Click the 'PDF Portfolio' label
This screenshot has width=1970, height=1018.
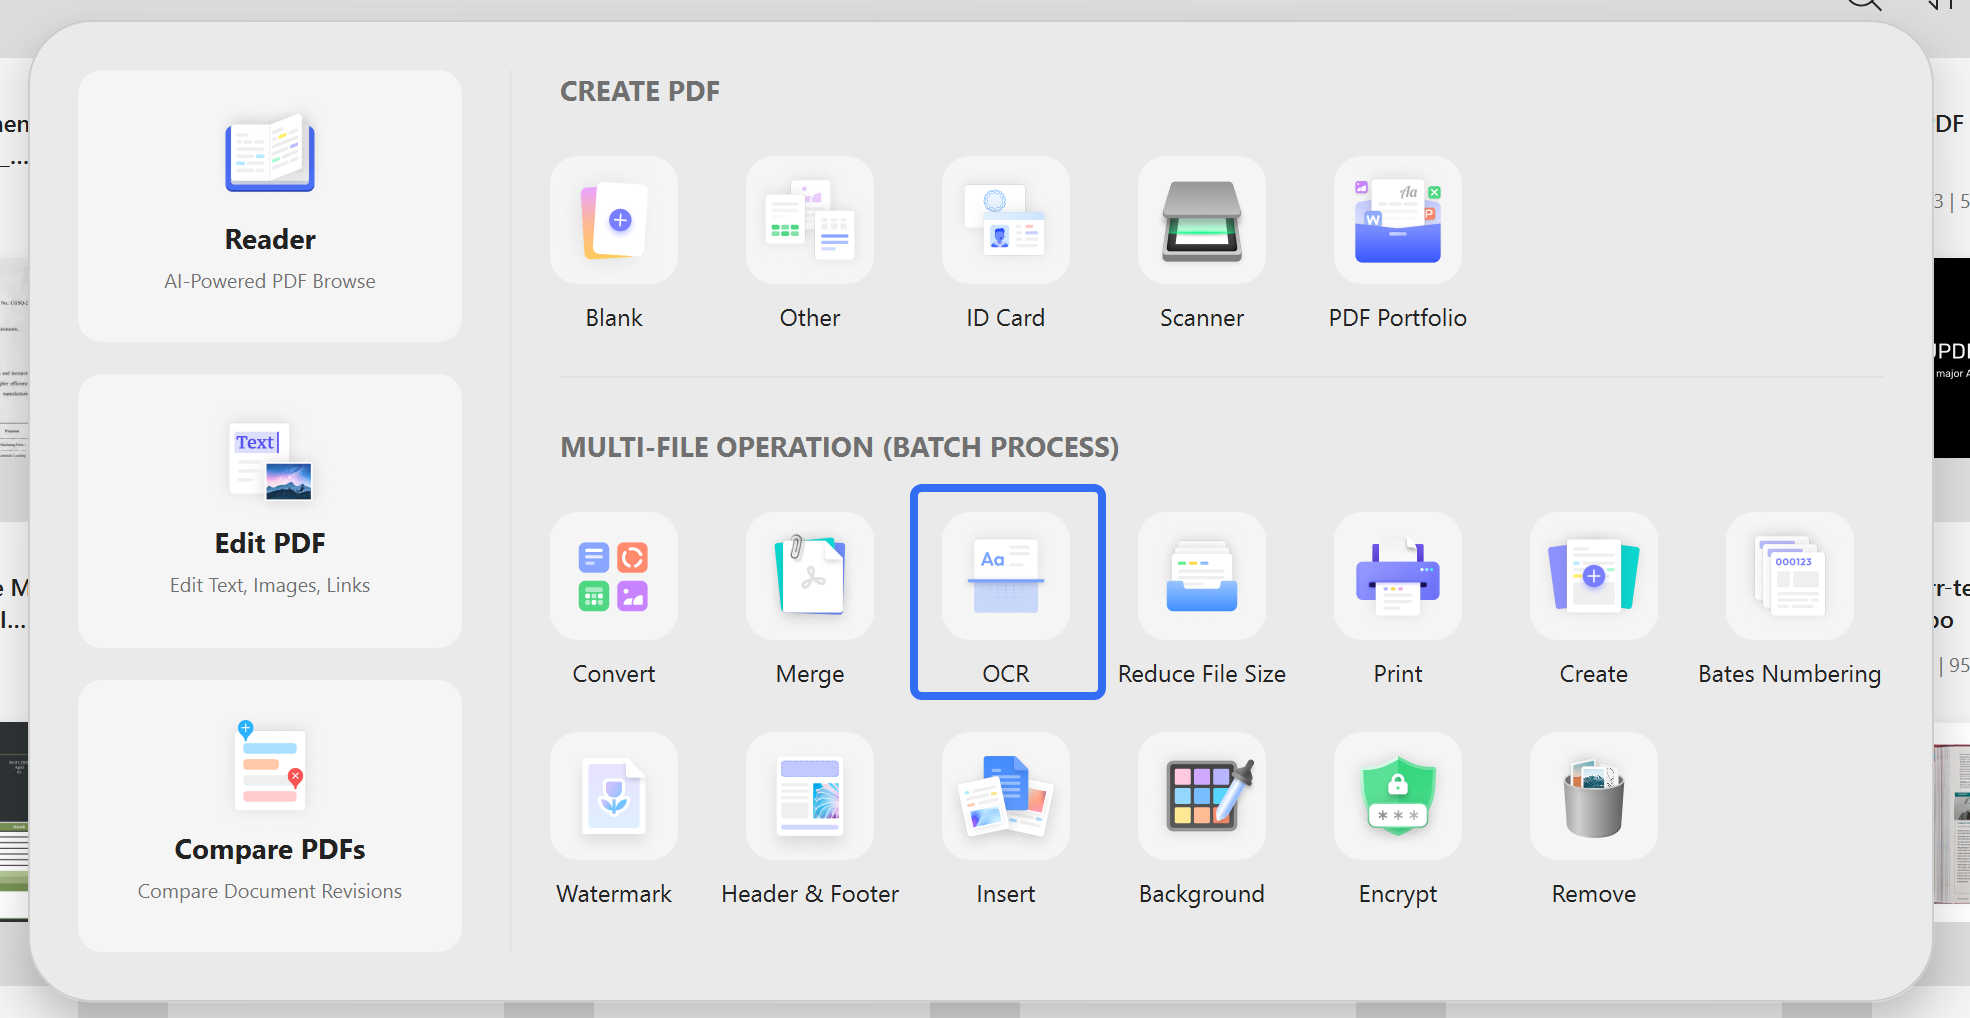pyautogui.click(x=1398, y=318)
